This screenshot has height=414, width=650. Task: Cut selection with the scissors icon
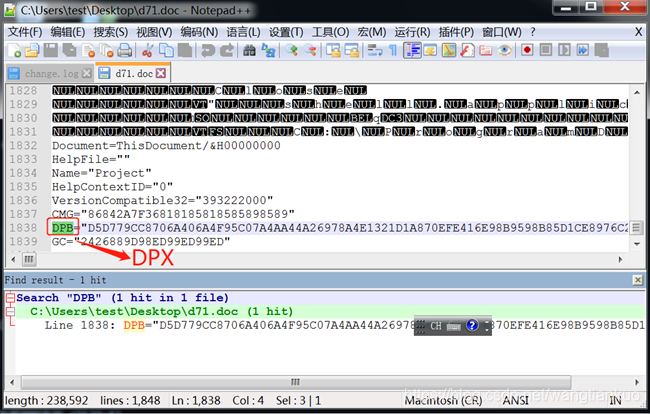click(147, 51)
